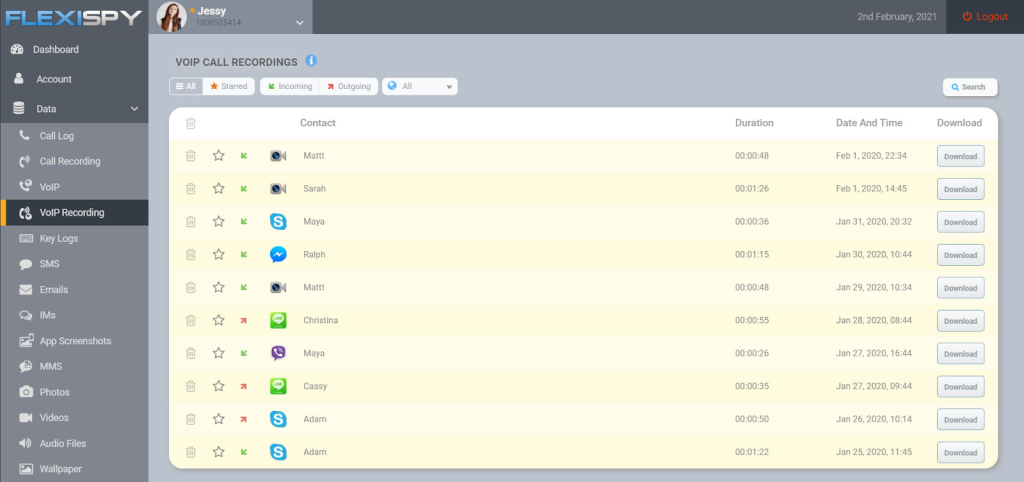
Task: Download Christina's recording
Action: pyautogui.click(x=961, y=321)
